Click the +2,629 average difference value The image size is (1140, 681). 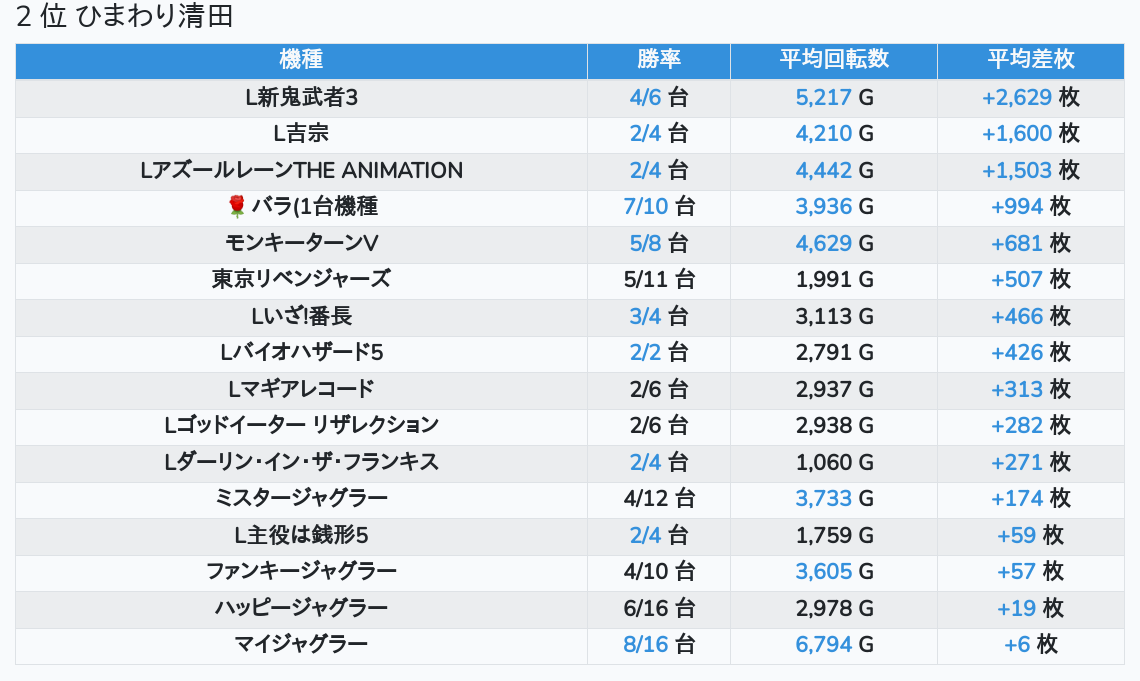pos(1016,97)
